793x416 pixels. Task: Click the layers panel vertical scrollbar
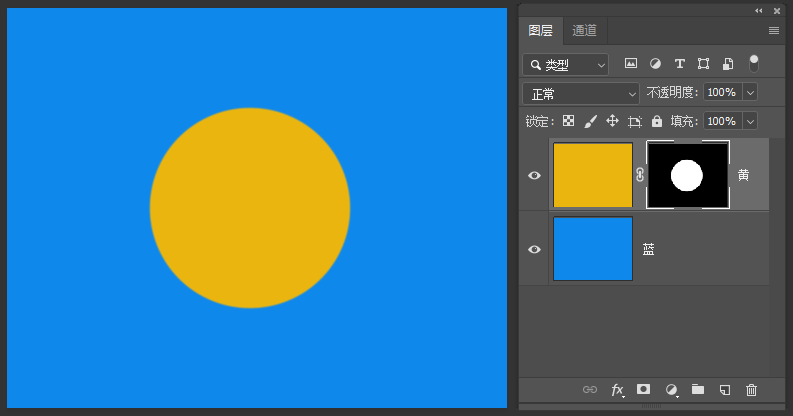point(778,257)
